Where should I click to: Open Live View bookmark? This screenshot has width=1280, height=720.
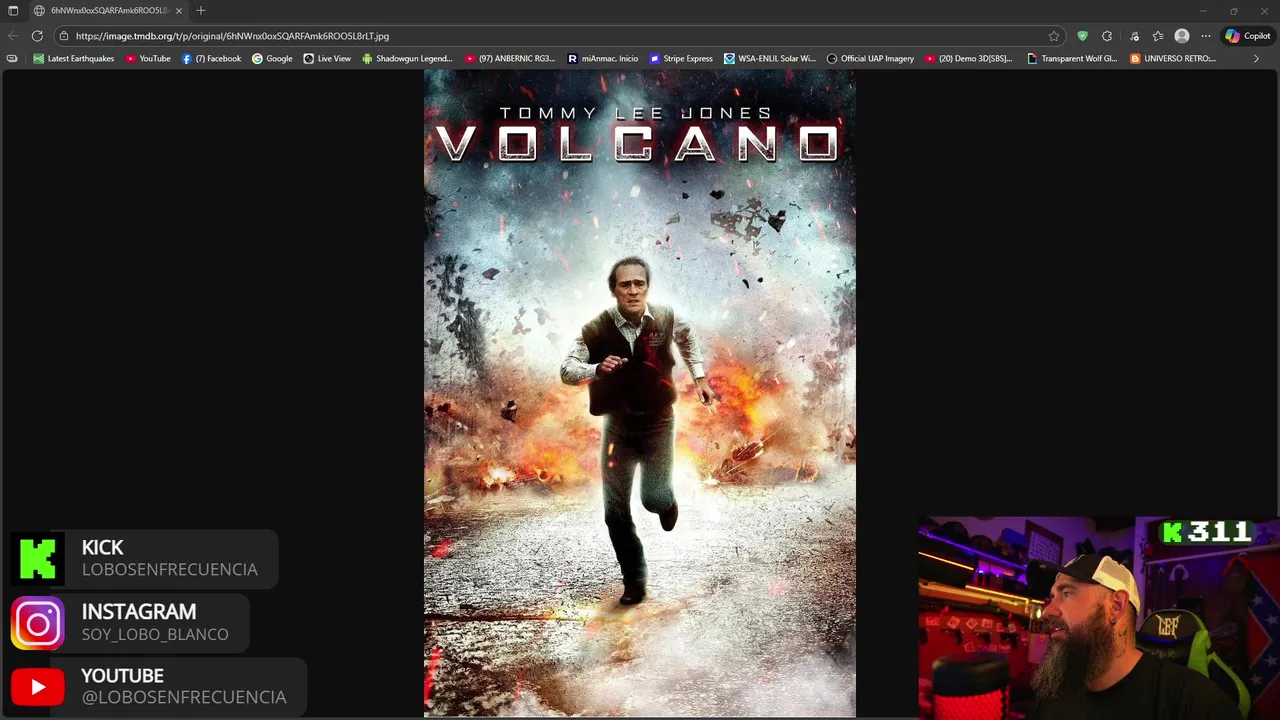[327, 59]
